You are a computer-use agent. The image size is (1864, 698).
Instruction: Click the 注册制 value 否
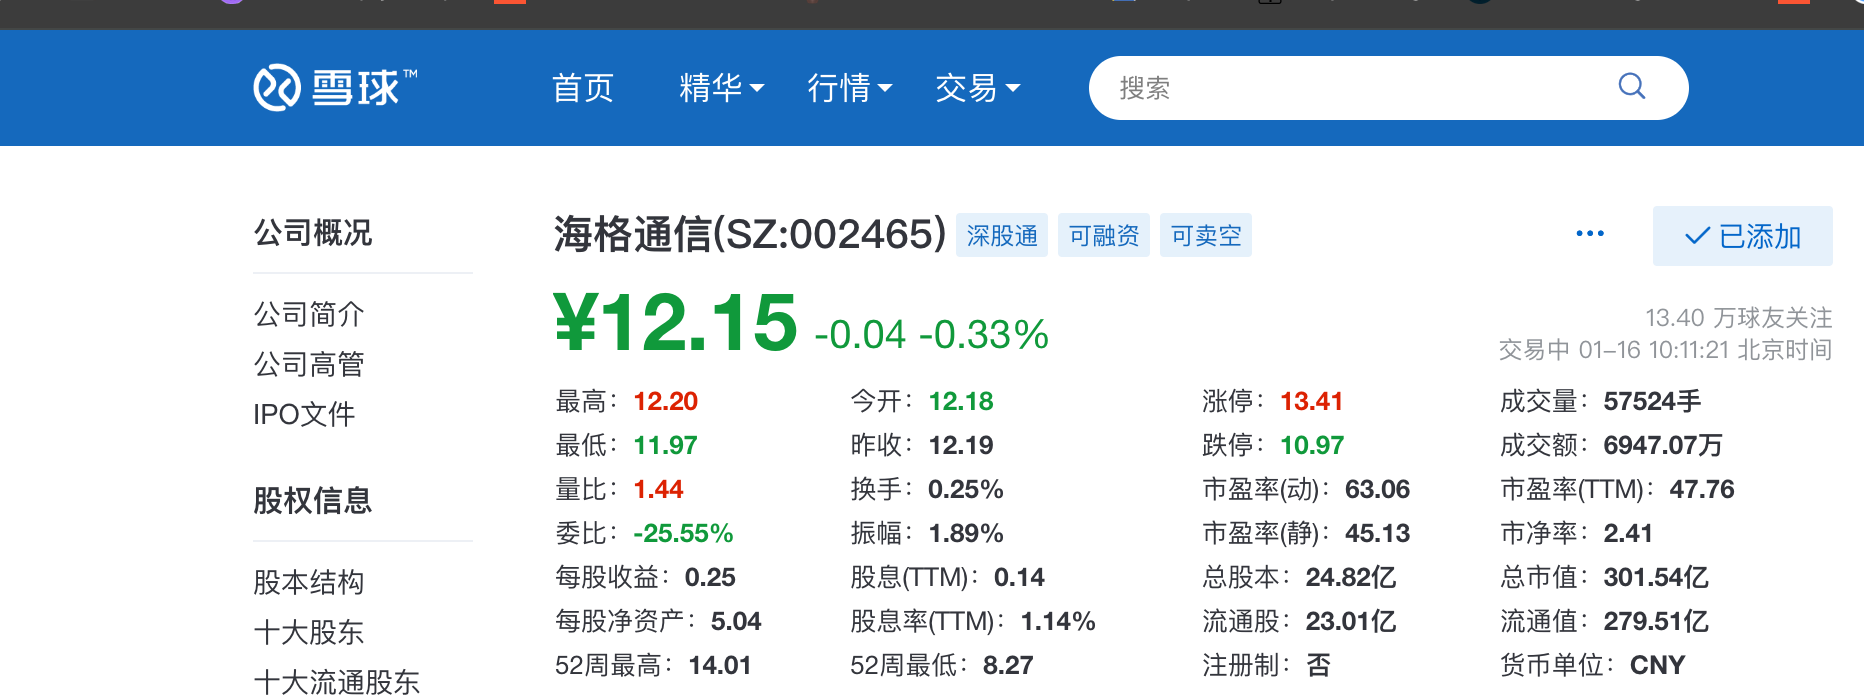pyautogui.click(x=1319, y=665)
